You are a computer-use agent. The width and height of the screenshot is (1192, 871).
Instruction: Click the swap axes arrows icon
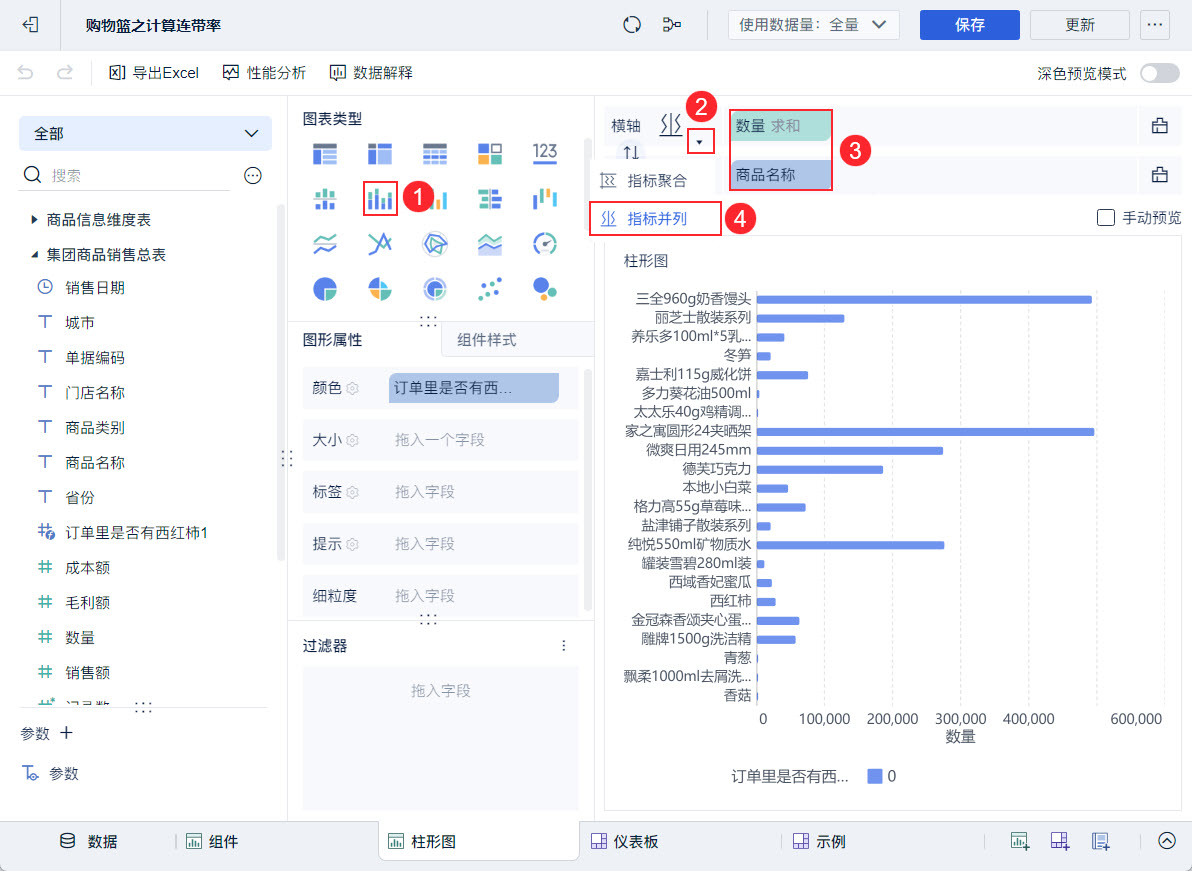point(631,153)
